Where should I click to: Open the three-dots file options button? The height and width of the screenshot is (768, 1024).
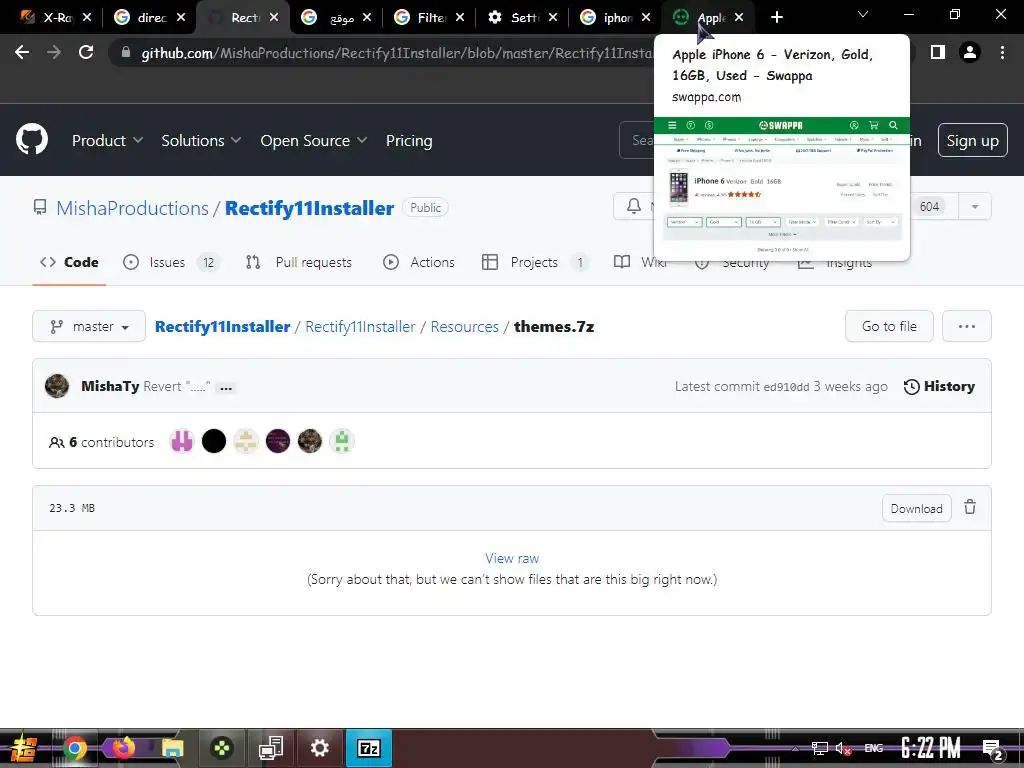pyautogui.click(x=967, y=326)
